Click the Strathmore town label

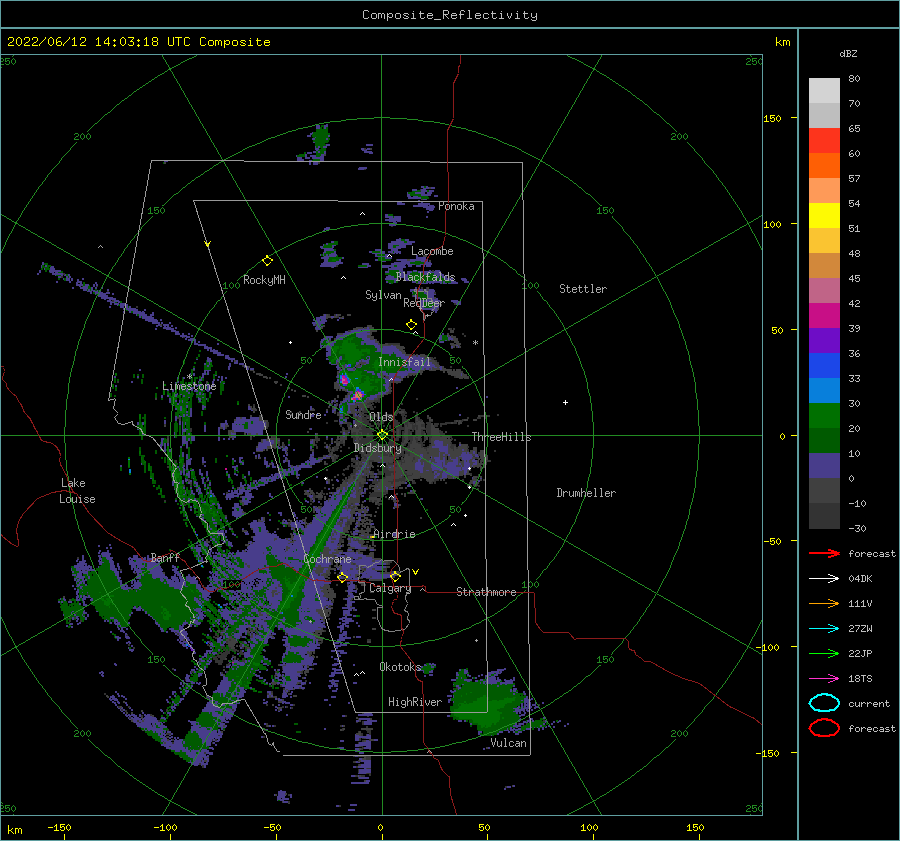pos(486,592)
